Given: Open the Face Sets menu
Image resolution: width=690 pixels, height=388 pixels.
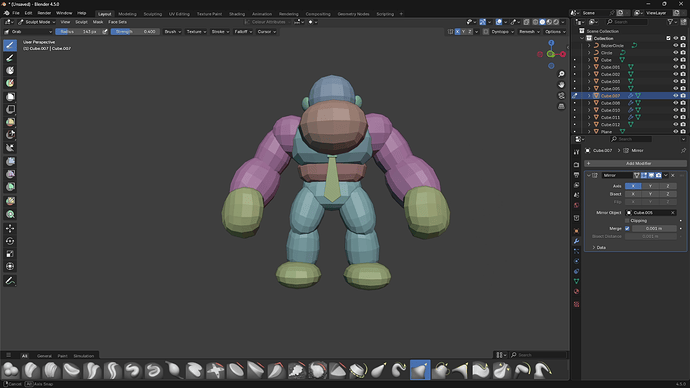Looking at the screenshot, I should point(117,22).
